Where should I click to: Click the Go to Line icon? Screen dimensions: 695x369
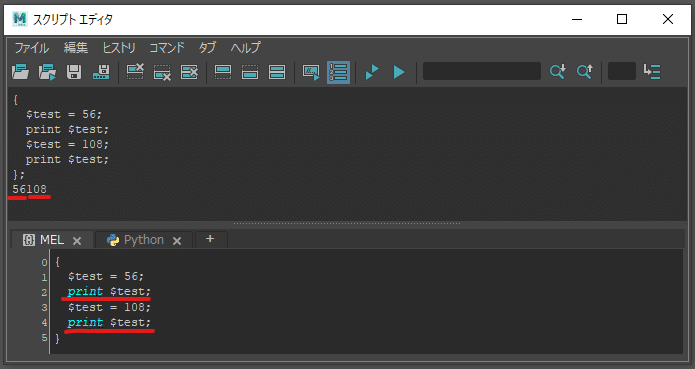(x=652, y=71)
